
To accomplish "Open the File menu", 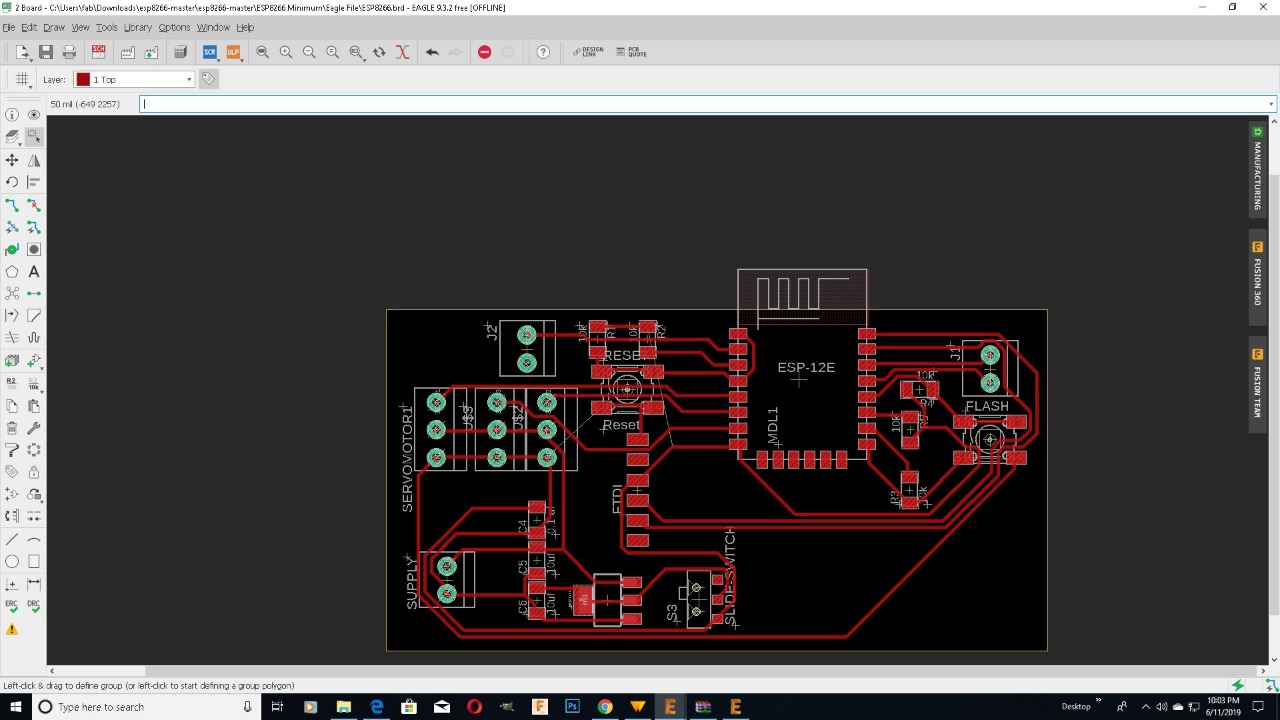I will pos(9,27).
